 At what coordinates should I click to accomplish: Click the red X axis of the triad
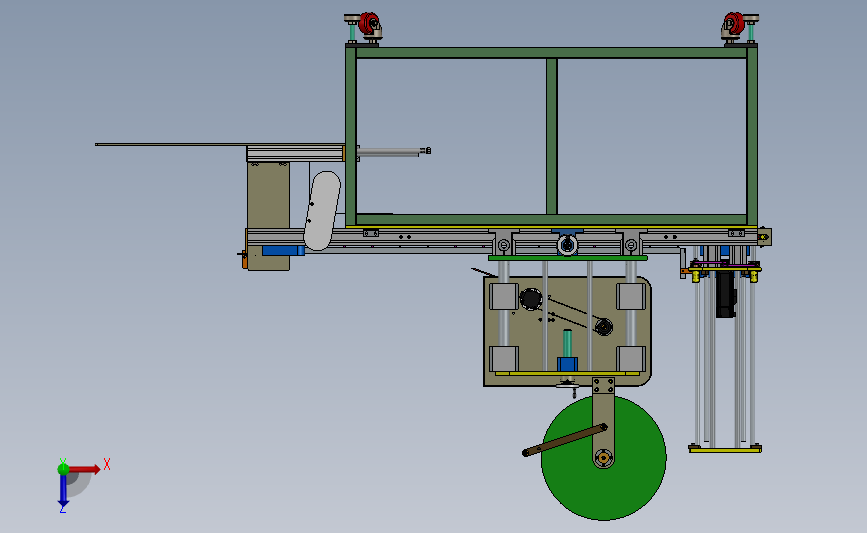pyautogui.click(x=83, y=469)
